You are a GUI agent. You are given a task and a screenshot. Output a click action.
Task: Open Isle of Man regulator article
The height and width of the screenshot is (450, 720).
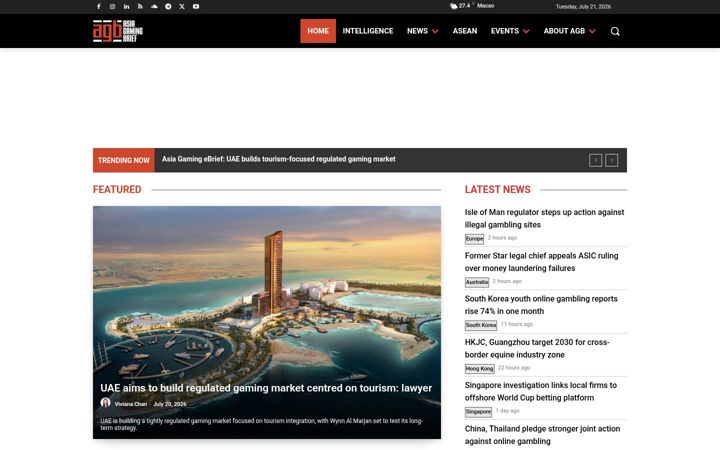544,218
